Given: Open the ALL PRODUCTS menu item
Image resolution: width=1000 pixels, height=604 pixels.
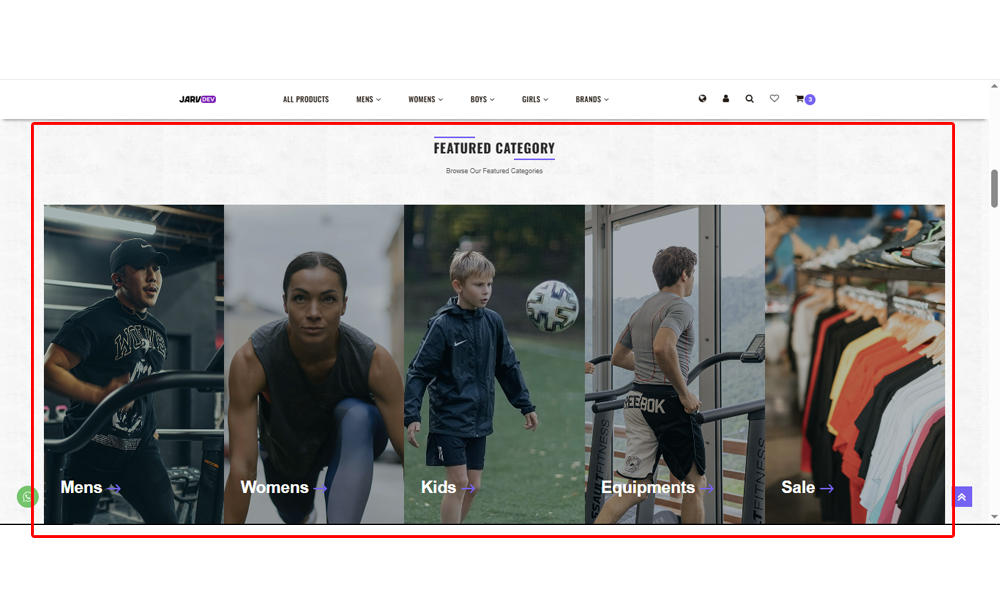Looking at the screenshot, I should point(305,99).
